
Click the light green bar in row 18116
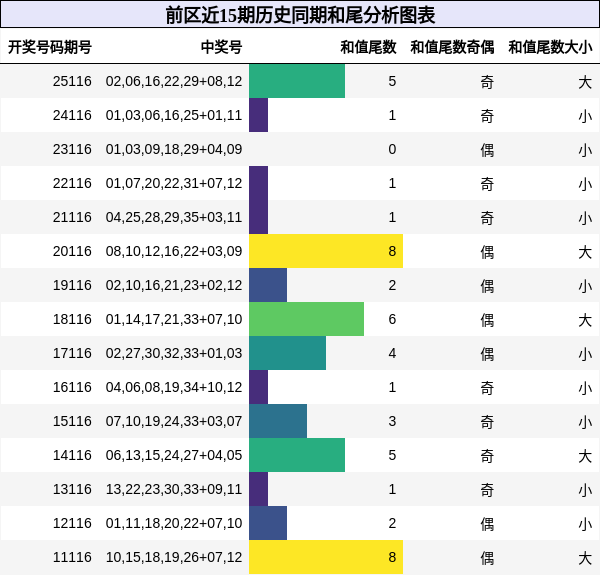coord(307,319)
